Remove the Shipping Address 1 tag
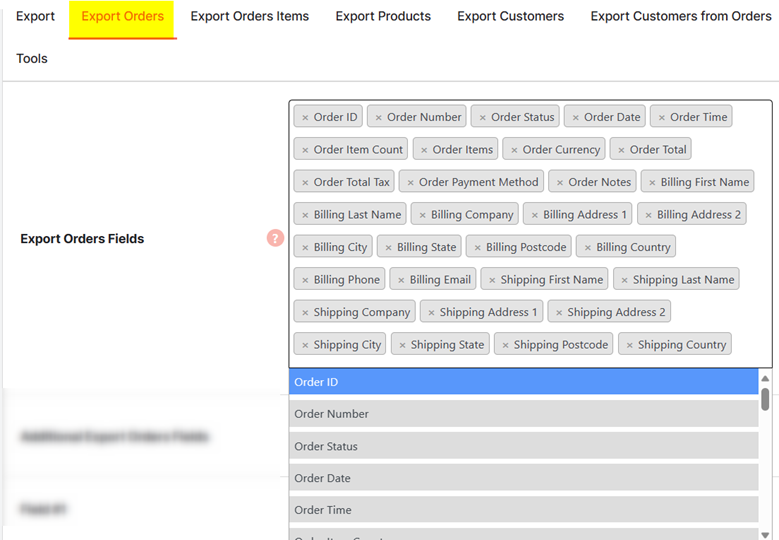Viewport: 779px width, 540px height. (x=431, y=312)
